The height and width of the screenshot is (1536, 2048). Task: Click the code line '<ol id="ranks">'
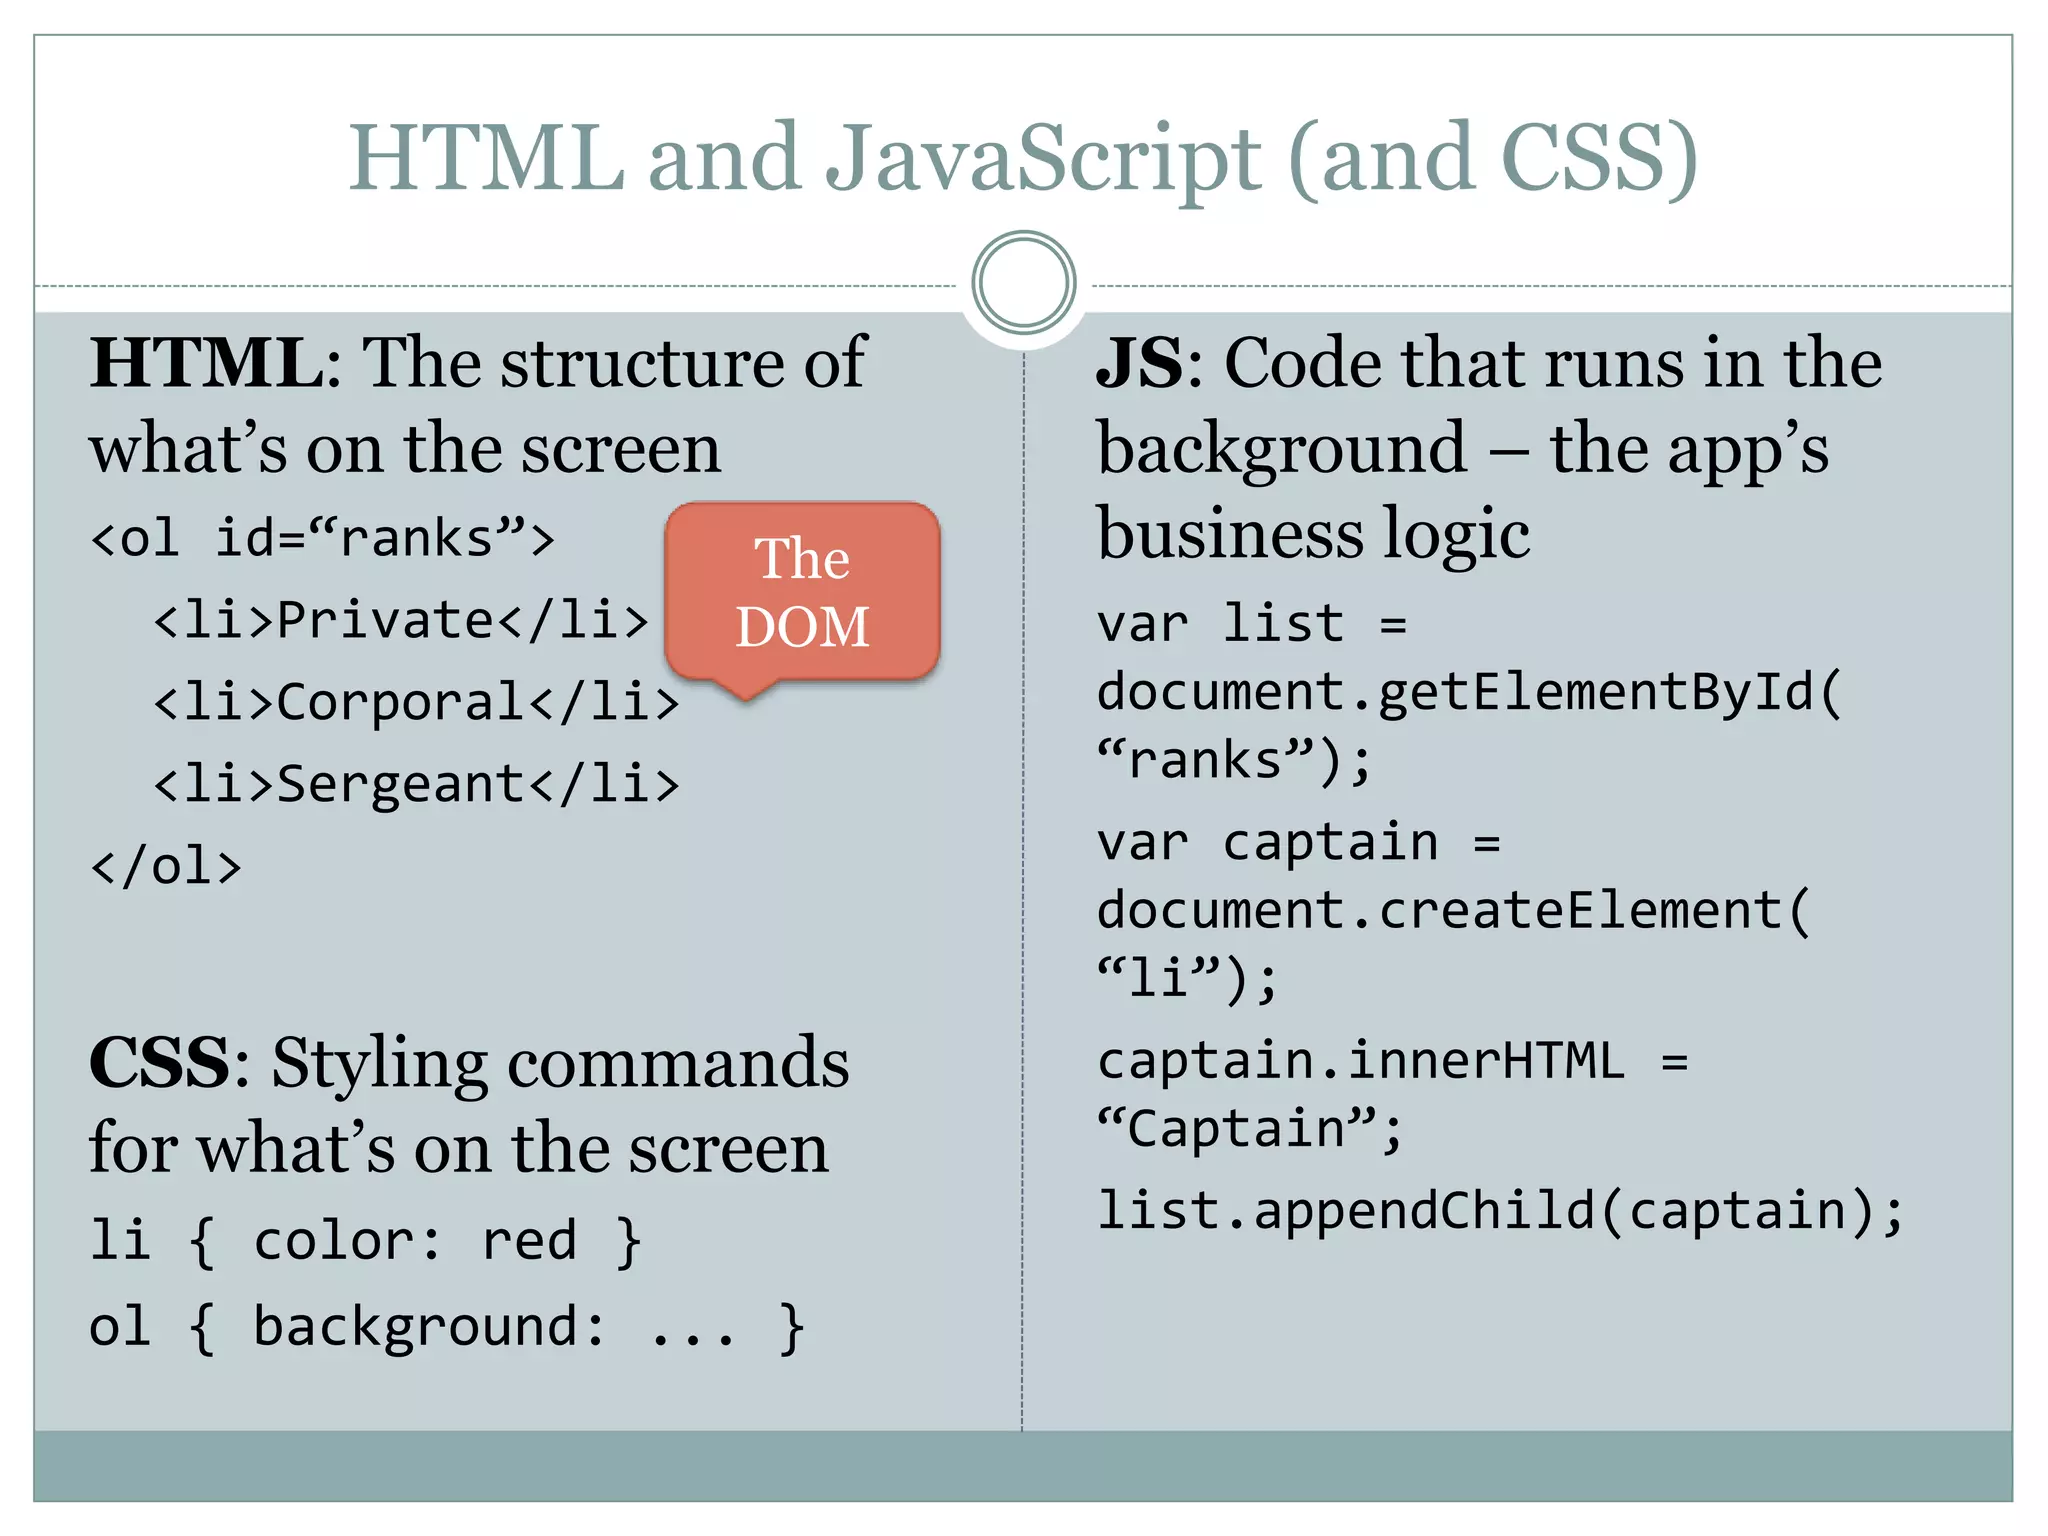pyautogui.click(x=322, y=538)
